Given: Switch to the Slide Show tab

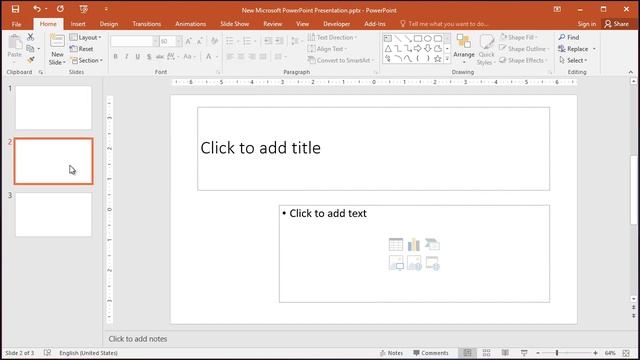Looking at the screenshot, I should [x=235, y=24].
